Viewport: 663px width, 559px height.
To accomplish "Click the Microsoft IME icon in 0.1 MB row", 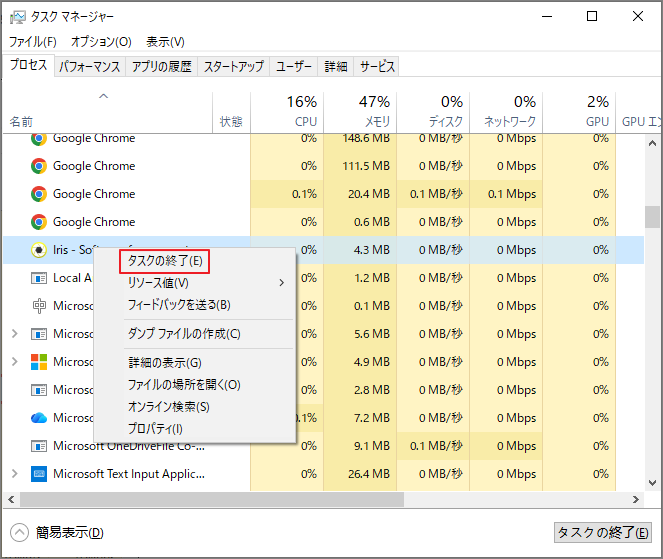I will click(x=39, y=306).
